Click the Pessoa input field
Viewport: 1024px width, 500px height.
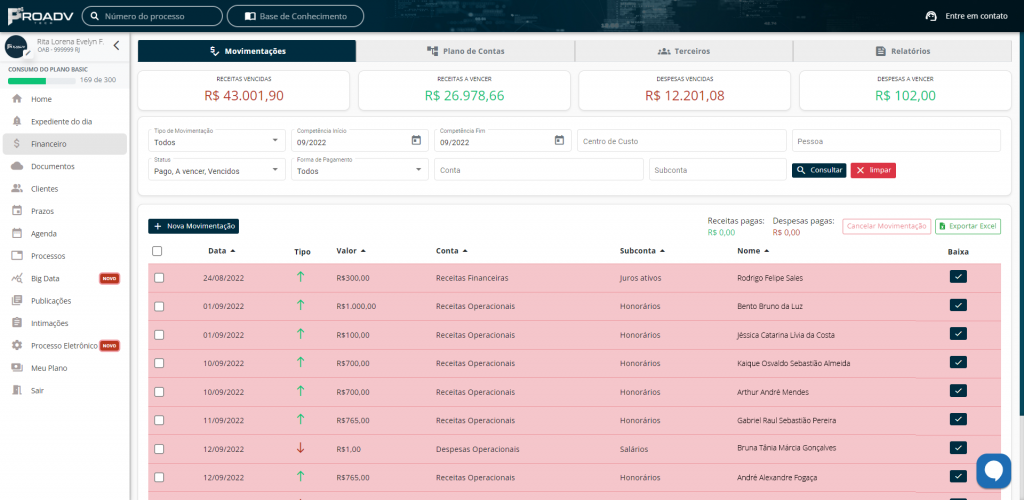(x=896, y=141)
